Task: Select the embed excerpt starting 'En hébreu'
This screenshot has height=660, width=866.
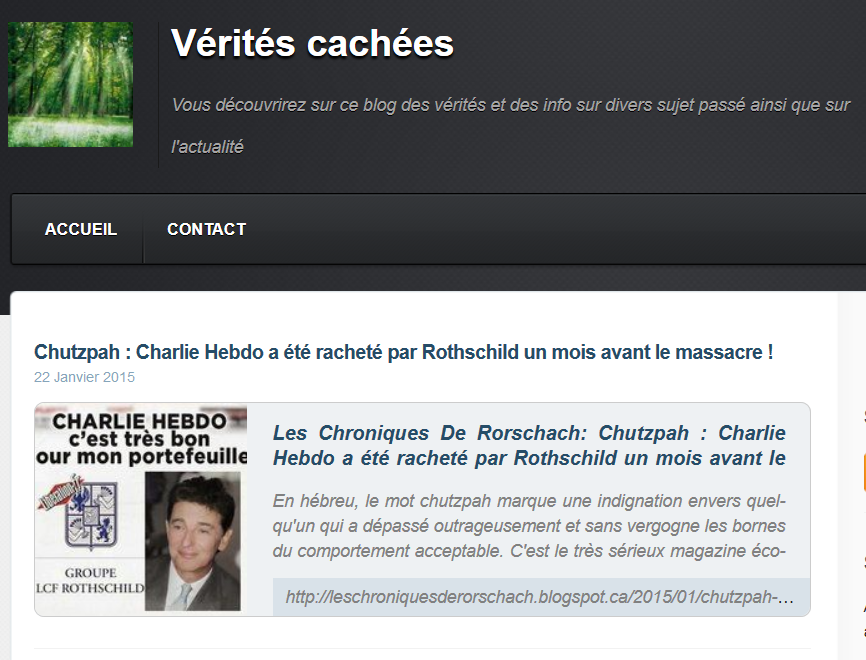Action: [x=529, y=526]
